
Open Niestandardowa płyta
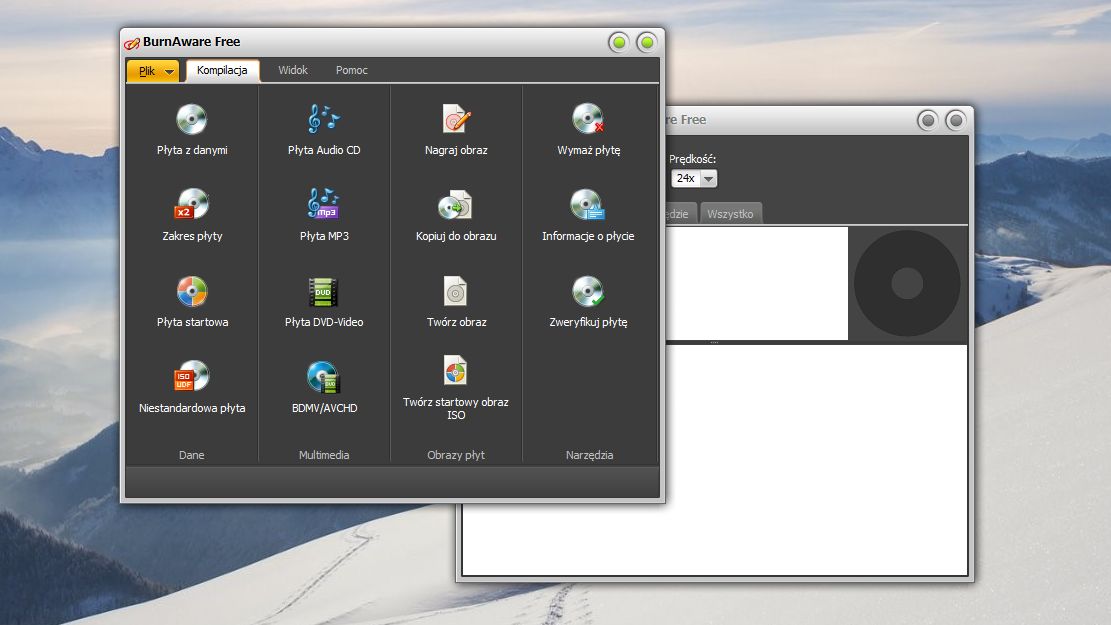click(x=192, y=387)
